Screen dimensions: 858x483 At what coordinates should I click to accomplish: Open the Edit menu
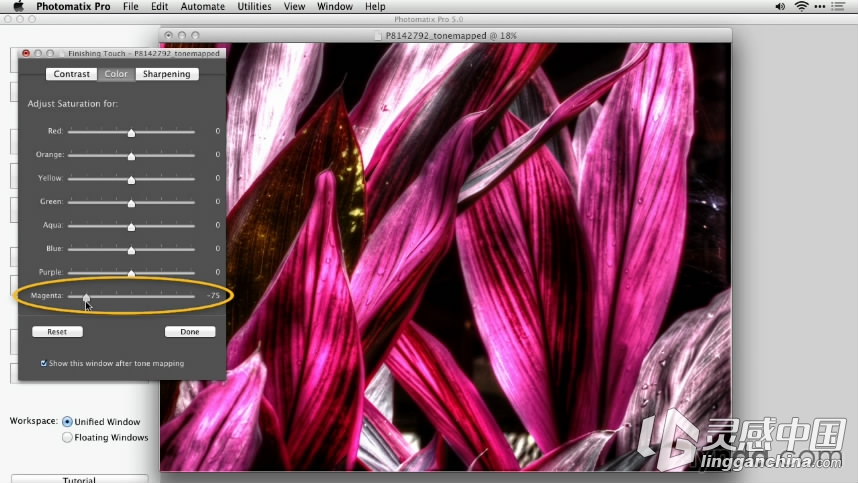[159, 7]
